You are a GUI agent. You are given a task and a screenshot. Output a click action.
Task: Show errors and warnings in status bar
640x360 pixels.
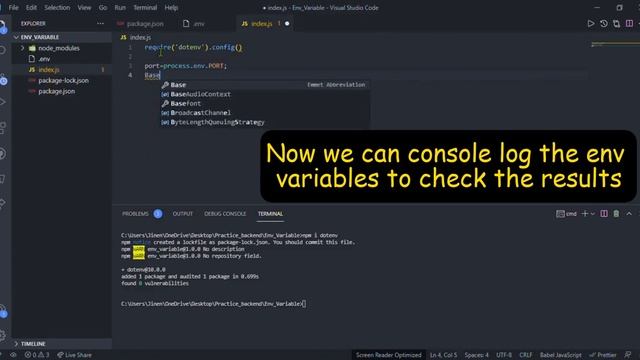[x=37, y=355]
